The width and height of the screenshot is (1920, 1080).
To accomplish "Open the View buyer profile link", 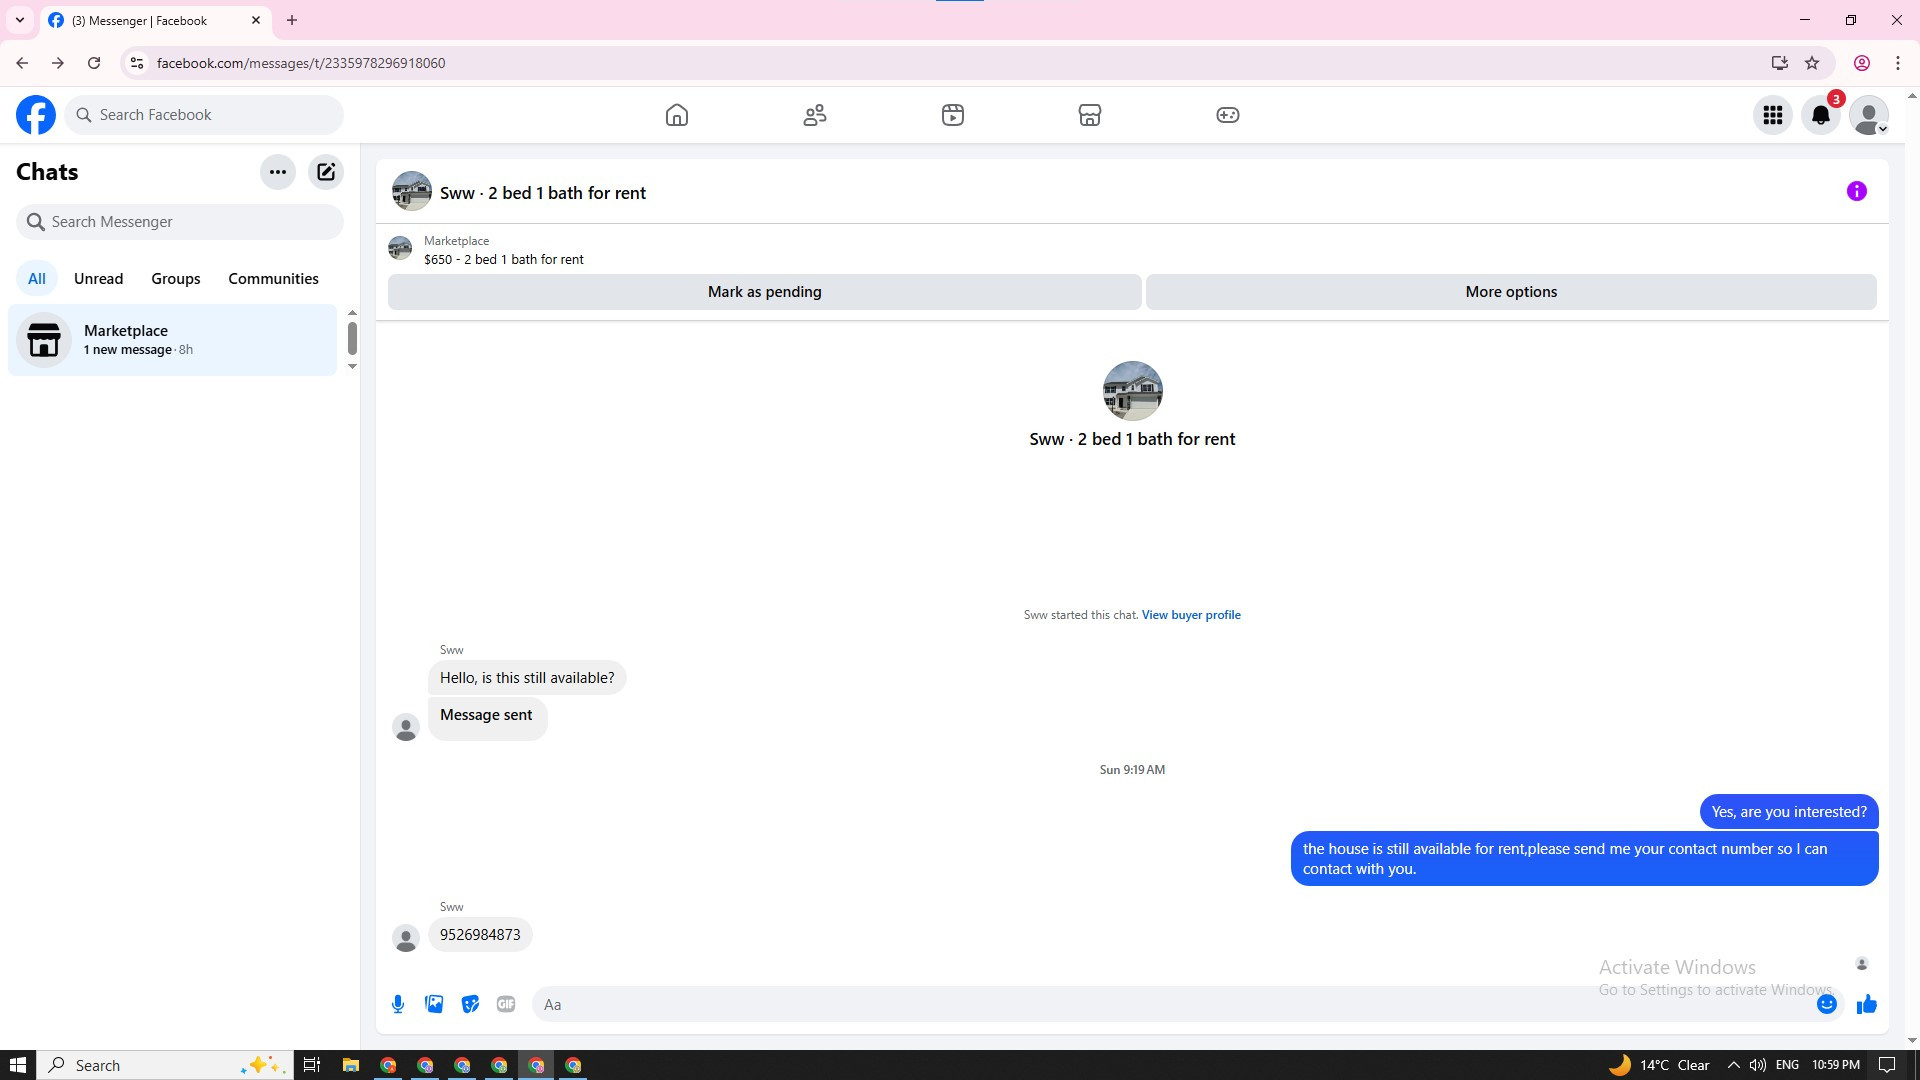I will point(1191,615).
